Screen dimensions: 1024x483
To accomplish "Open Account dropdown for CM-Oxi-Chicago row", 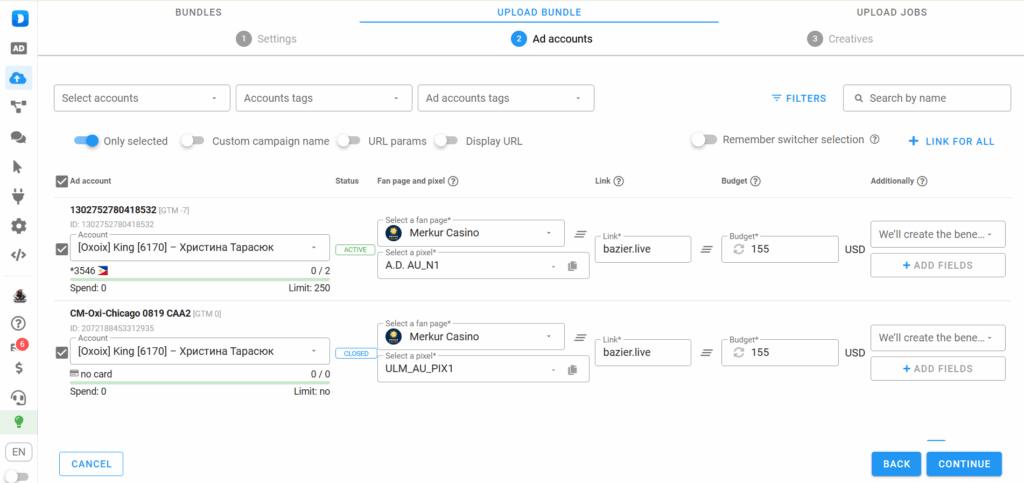I will (200, 351).
